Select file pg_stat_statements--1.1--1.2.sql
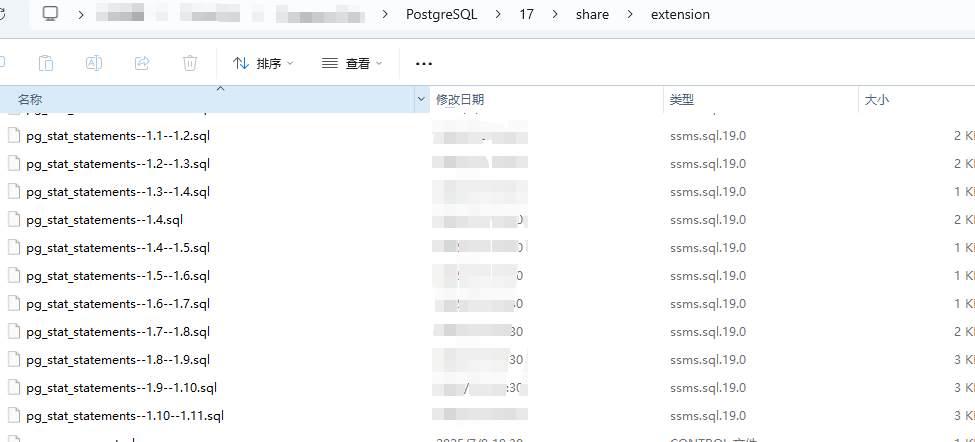The image size is (975, 442). click(118, 136)
